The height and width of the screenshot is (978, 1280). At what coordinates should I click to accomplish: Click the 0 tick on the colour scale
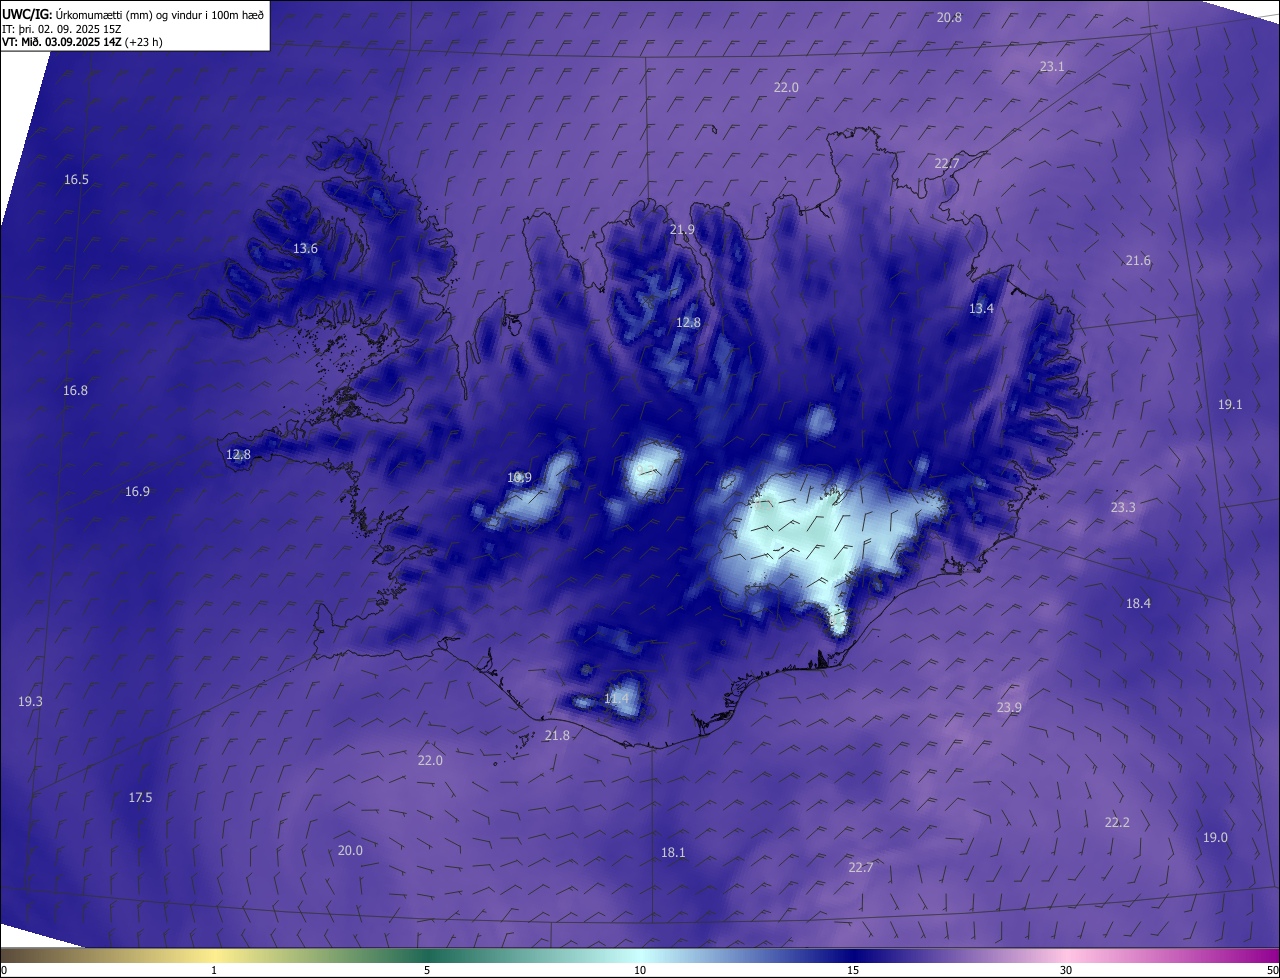tap(4, 971)
